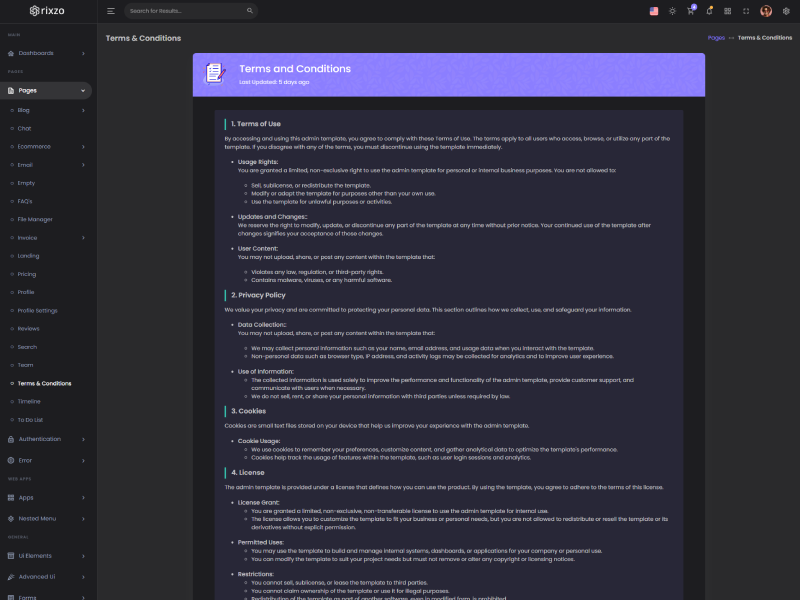Open the user profile avatar menu
The height and width of the screenshot is (600, 800).
tap(766, 11)
